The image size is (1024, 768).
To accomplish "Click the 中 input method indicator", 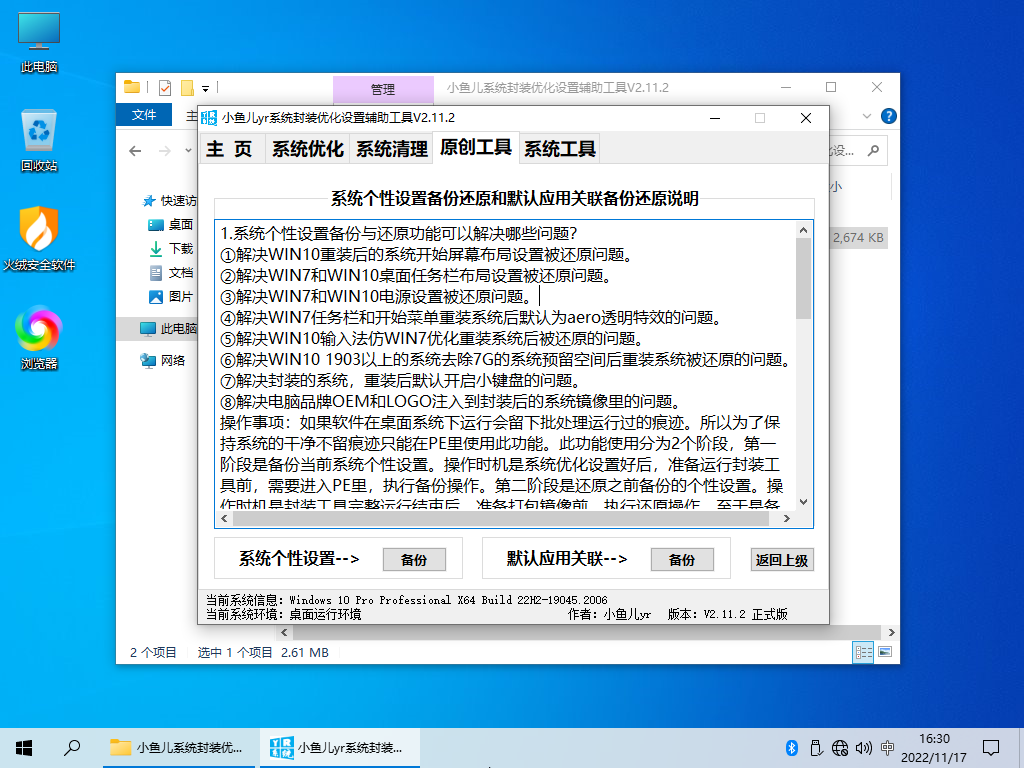I will tap(887, 748).
